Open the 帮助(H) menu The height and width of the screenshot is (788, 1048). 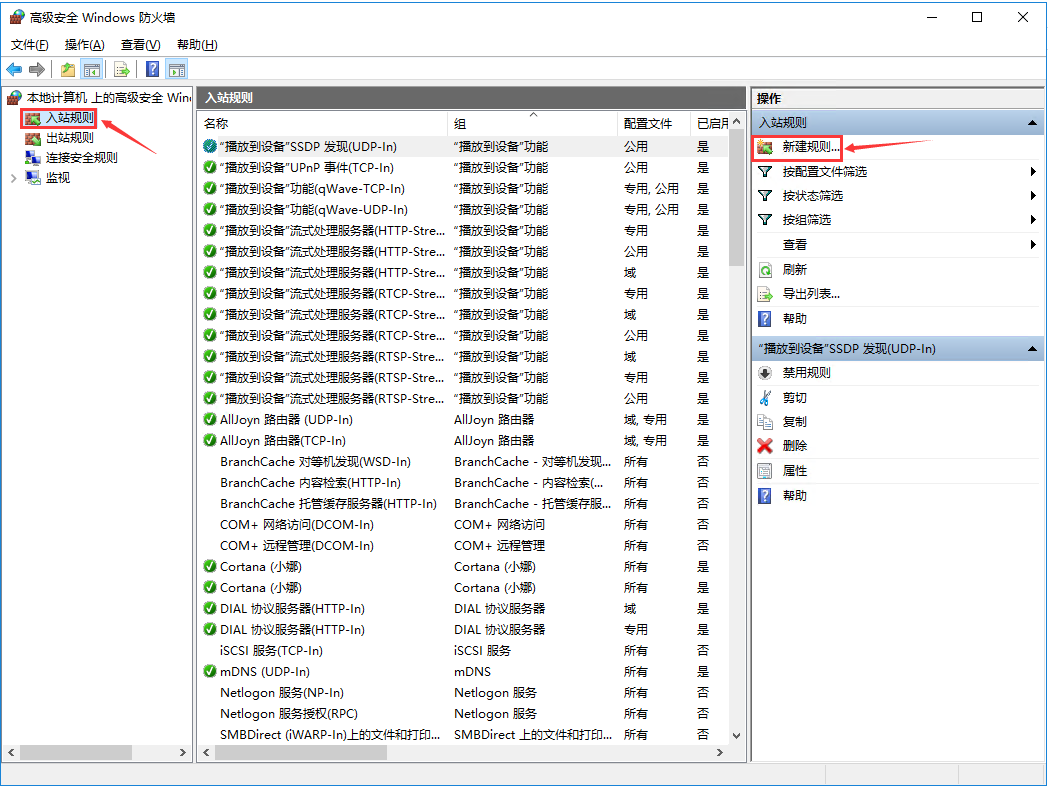click(x=197, y=45)
